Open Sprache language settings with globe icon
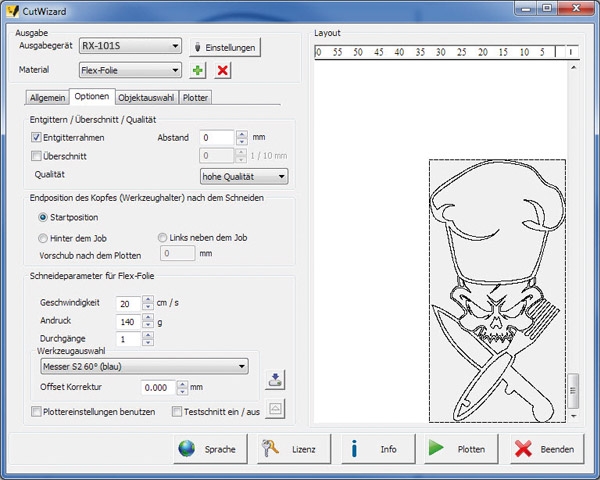This screenshot has height=480, width=600. coord(208,449)
